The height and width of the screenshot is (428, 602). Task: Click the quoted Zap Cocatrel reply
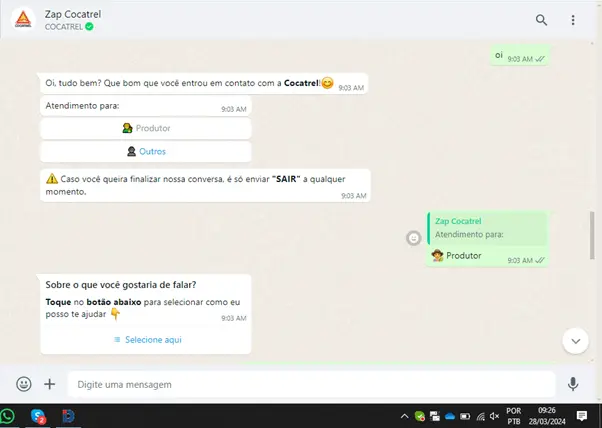487,228
